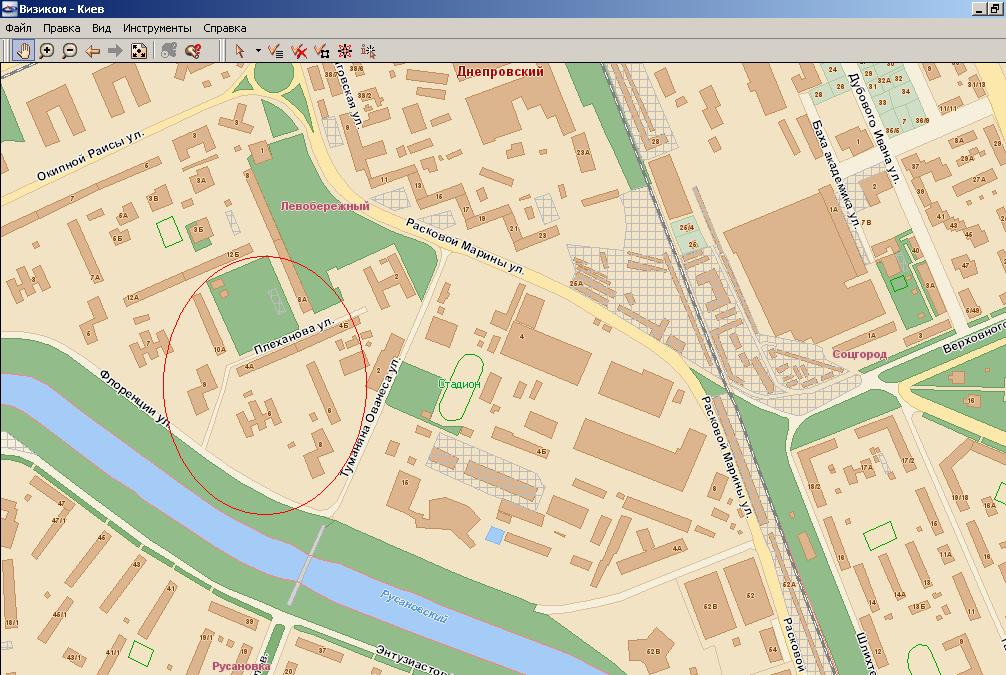The width and height of the screenshot is (1006, 675).
Task: Open the Правка menu
Action: click(62, 29)
